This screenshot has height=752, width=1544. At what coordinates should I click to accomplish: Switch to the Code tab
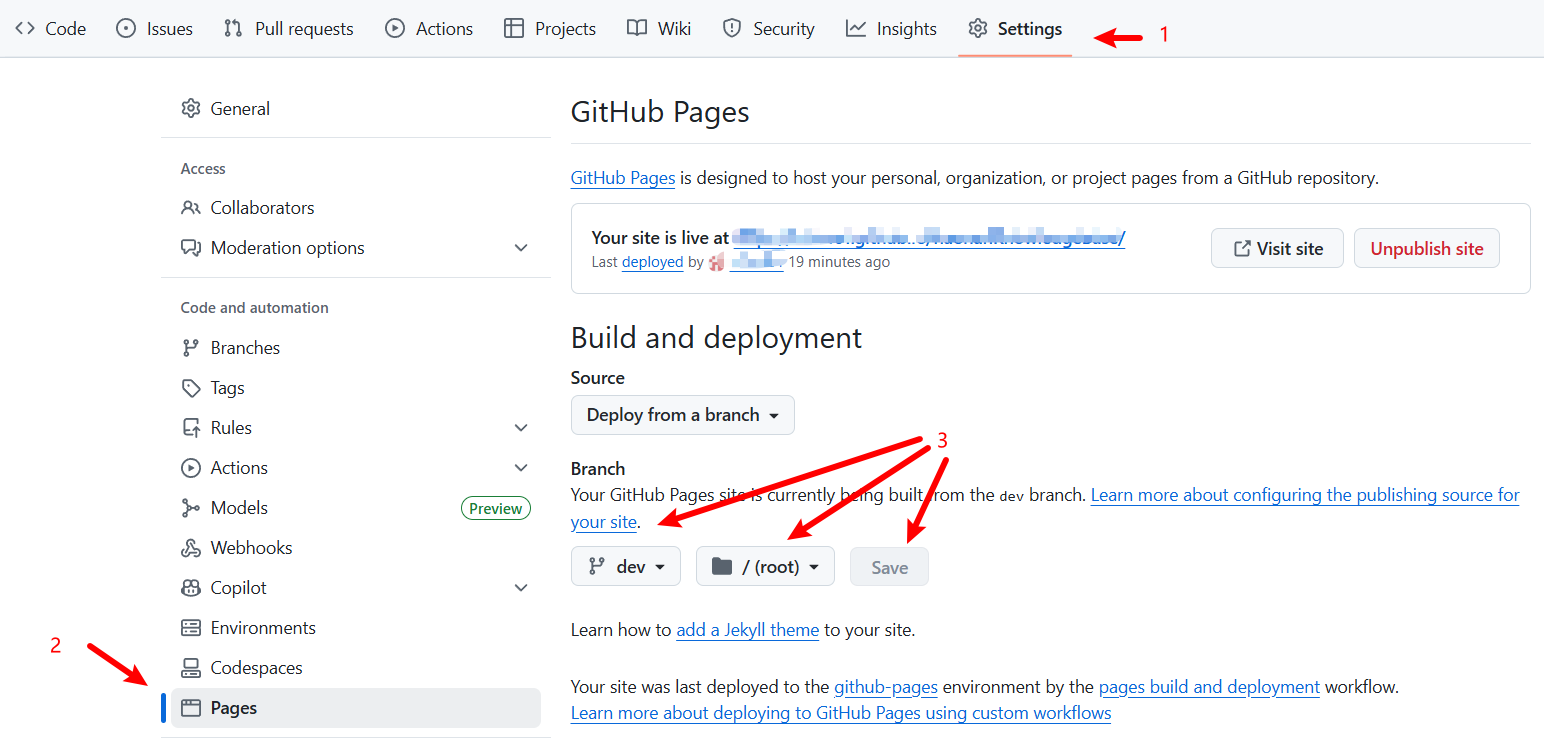50,28
